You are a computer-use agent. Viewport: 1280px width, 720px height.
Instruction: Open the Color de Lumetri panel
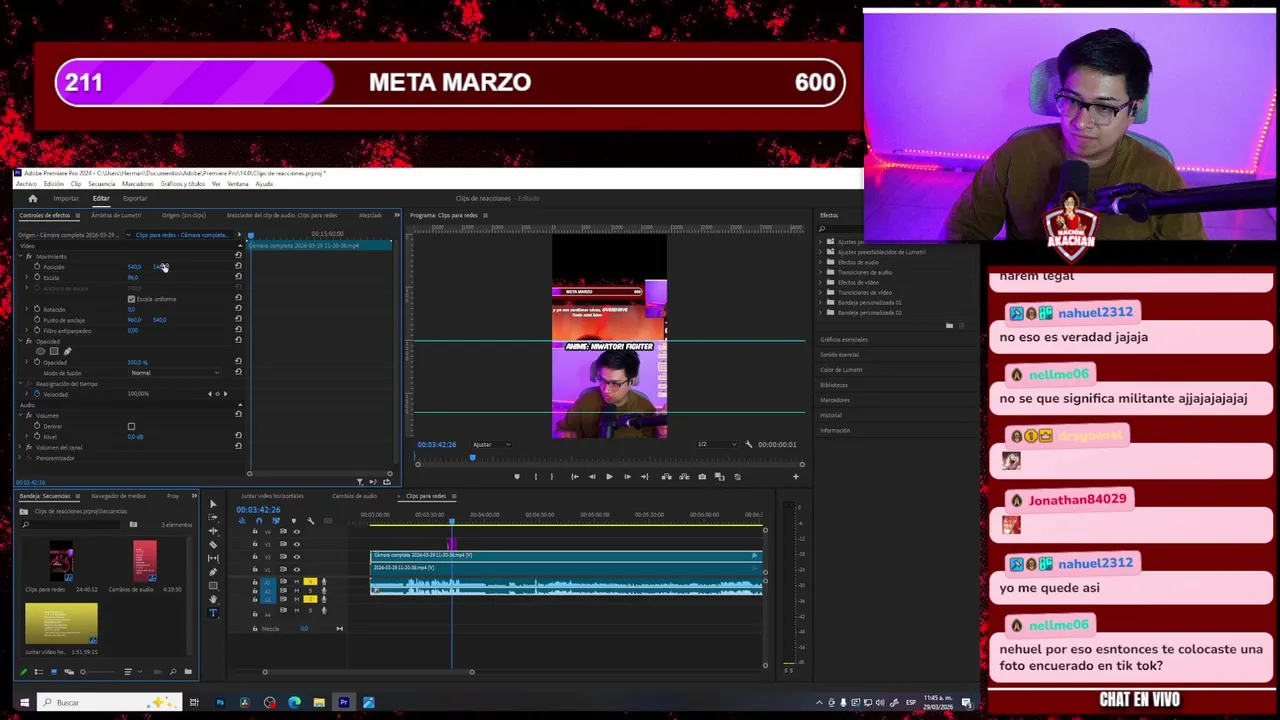point(841,369)
